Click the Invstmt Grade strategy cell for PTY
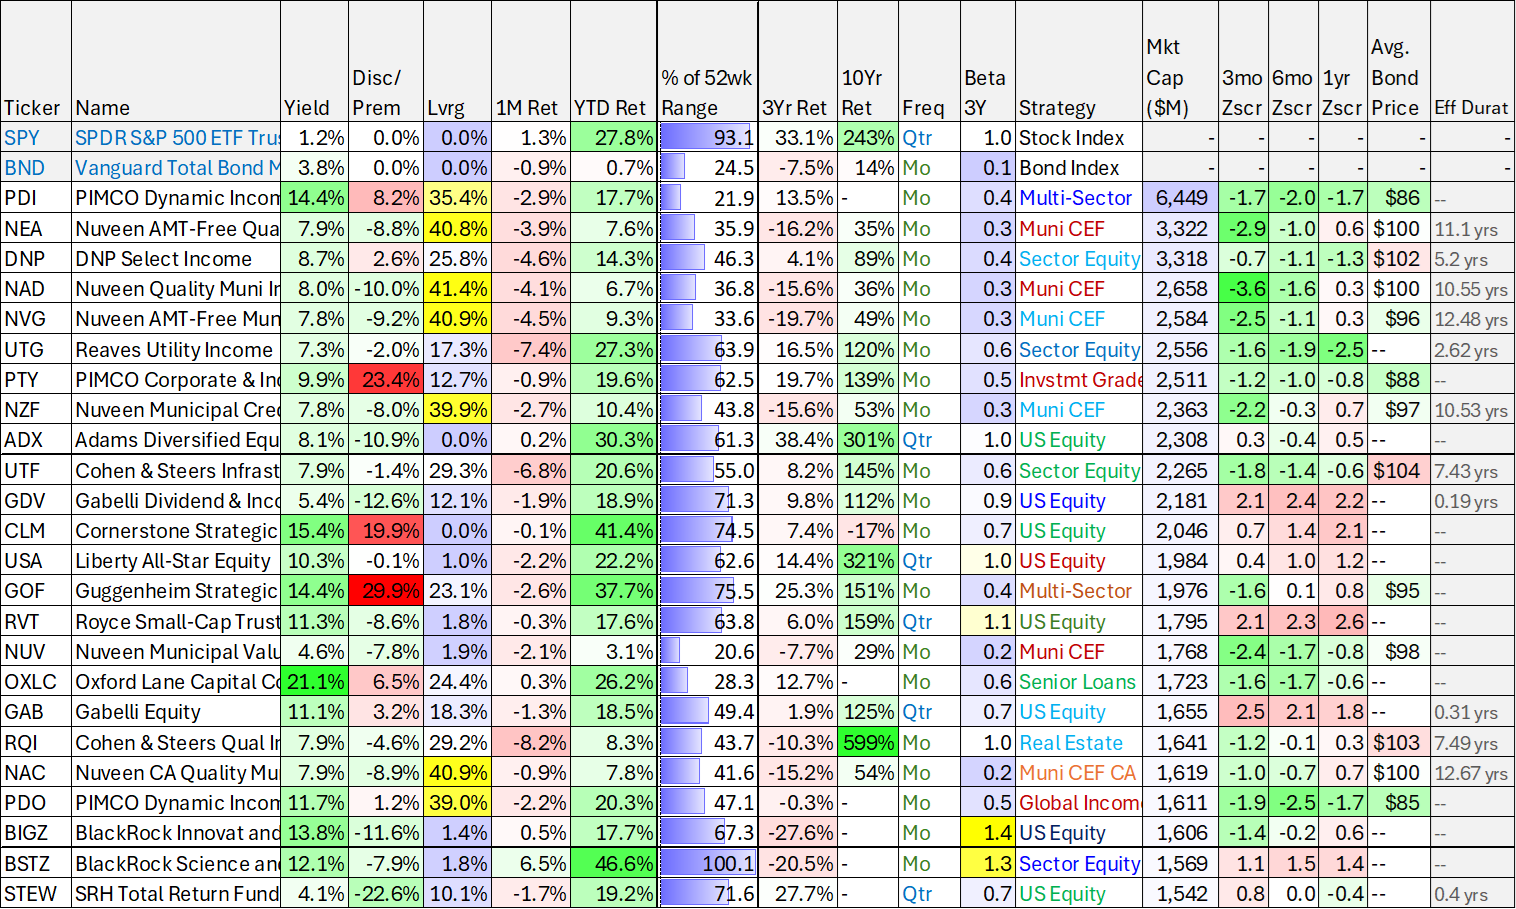Viewport: 1516px width, 909px height. (1079, 380)
